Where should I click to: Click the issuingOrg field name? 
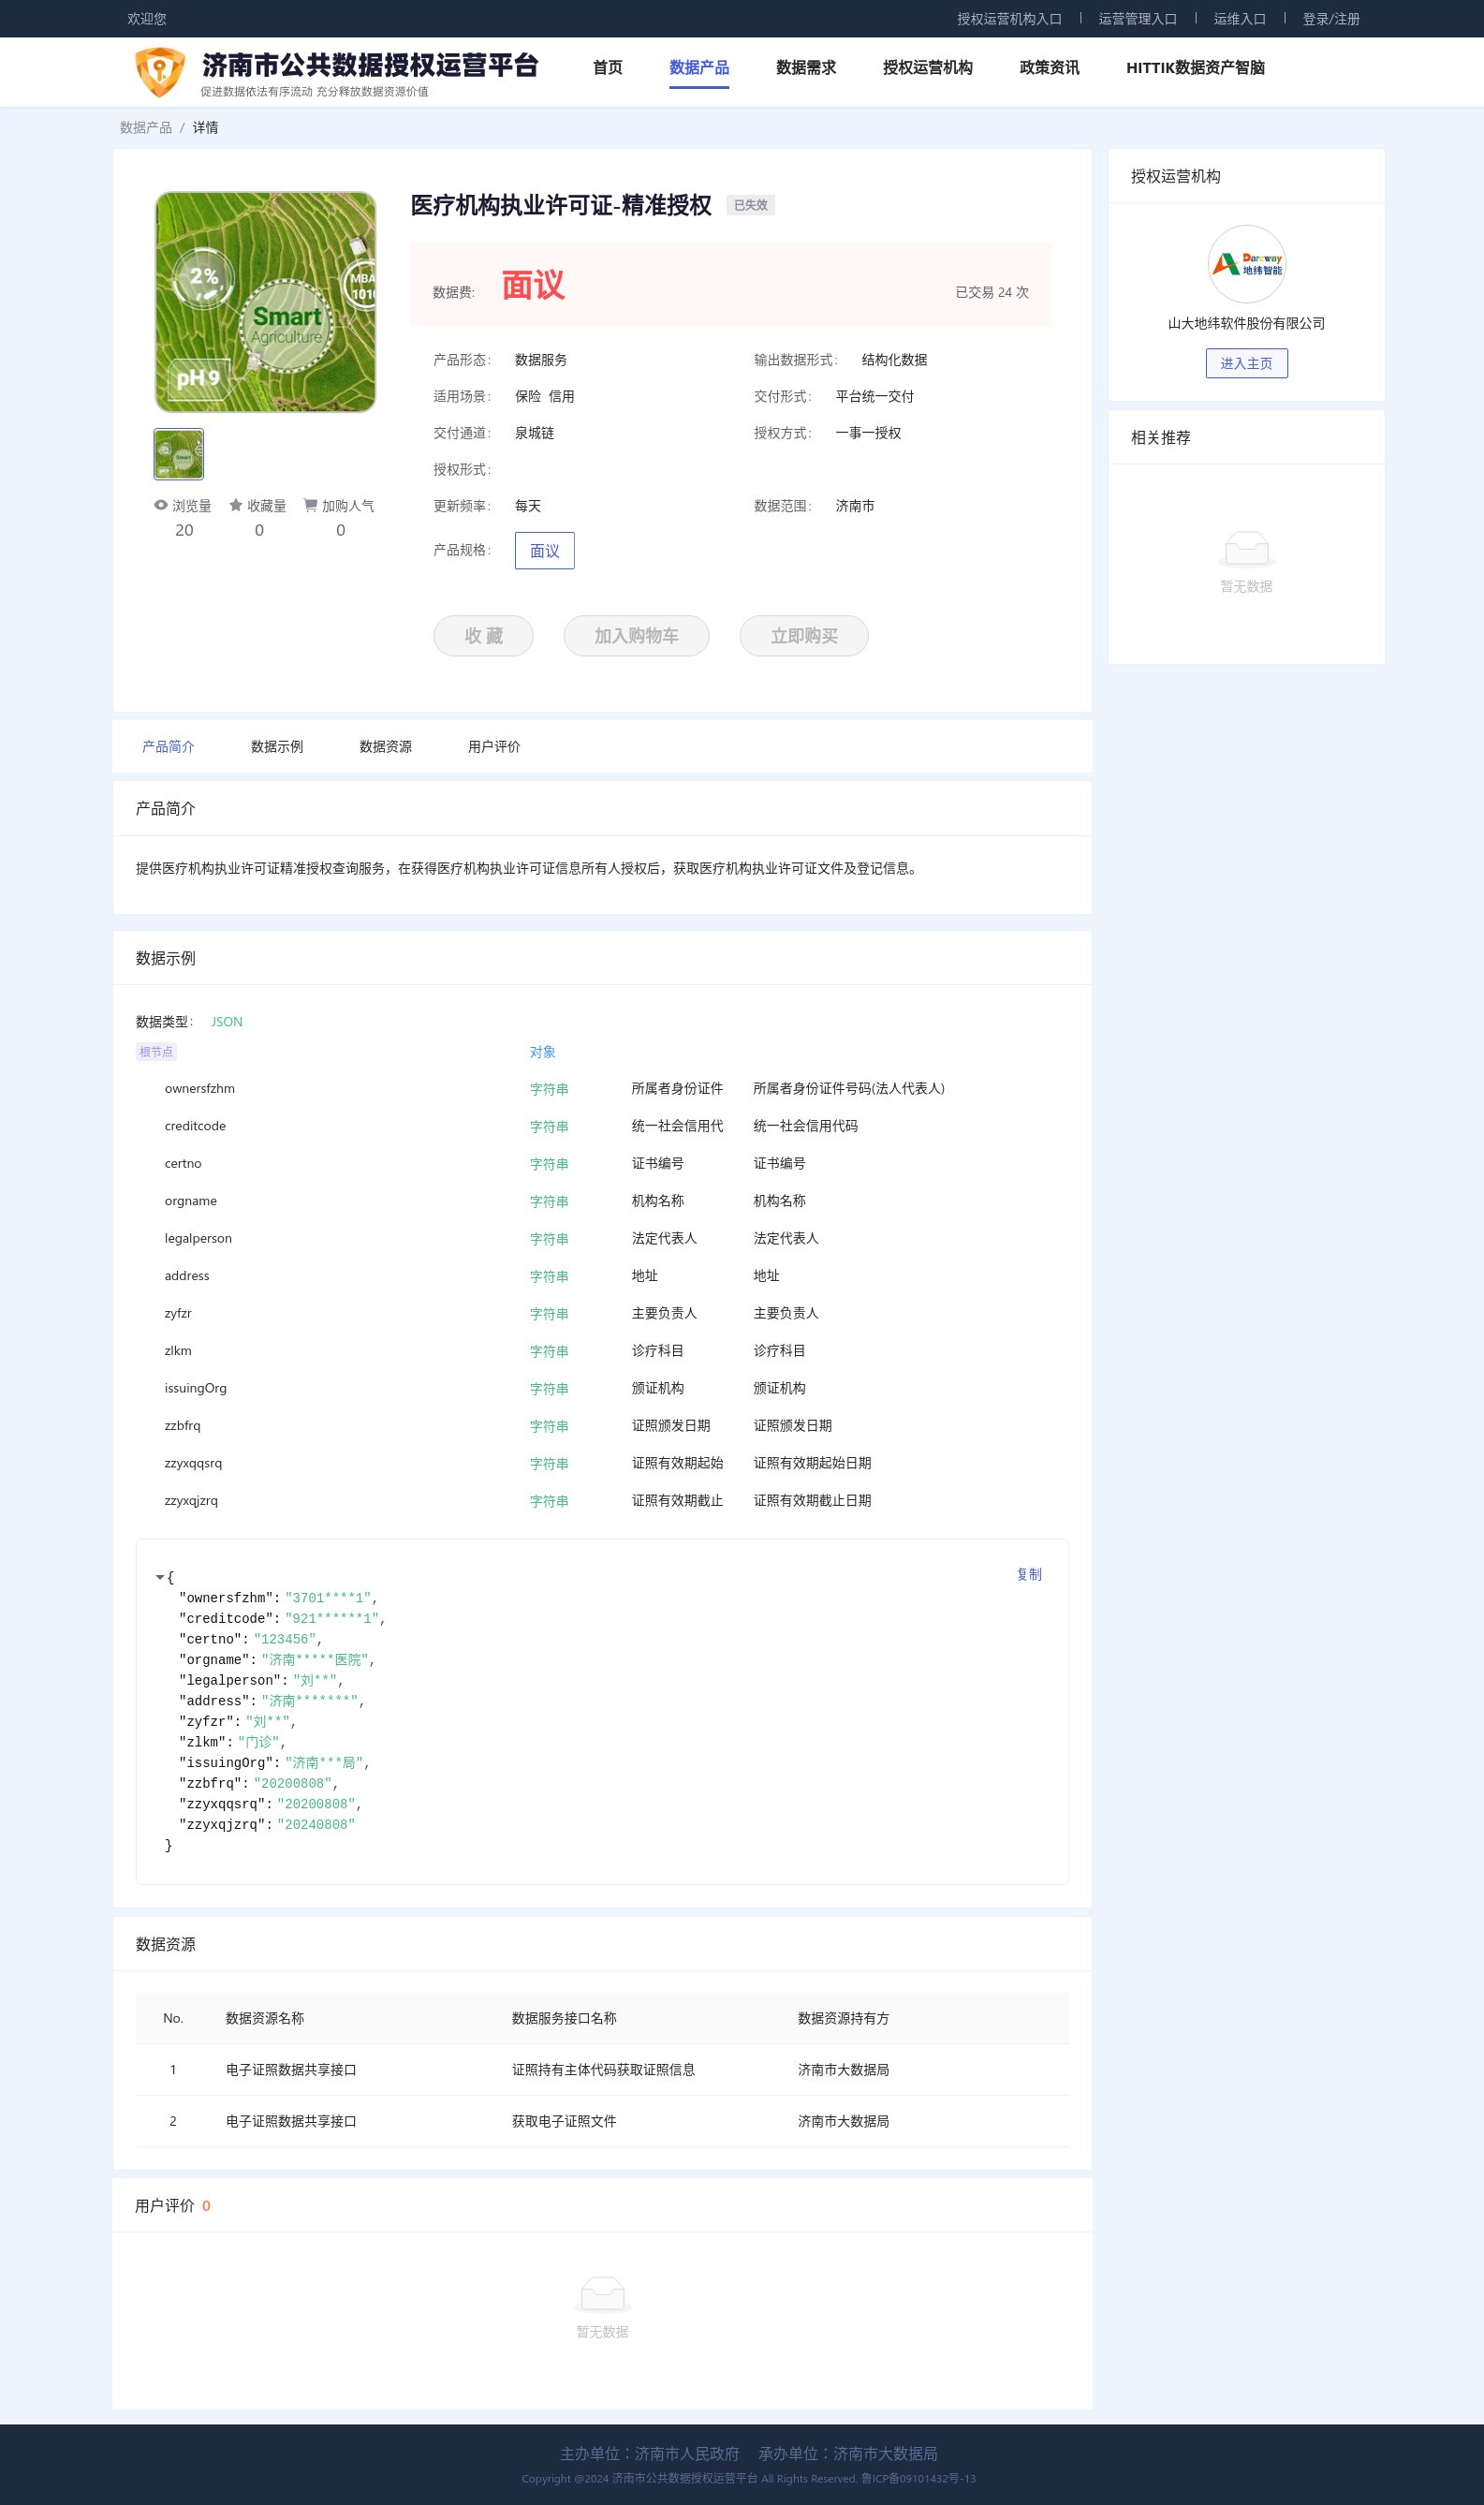click(x=196, y=1388)
